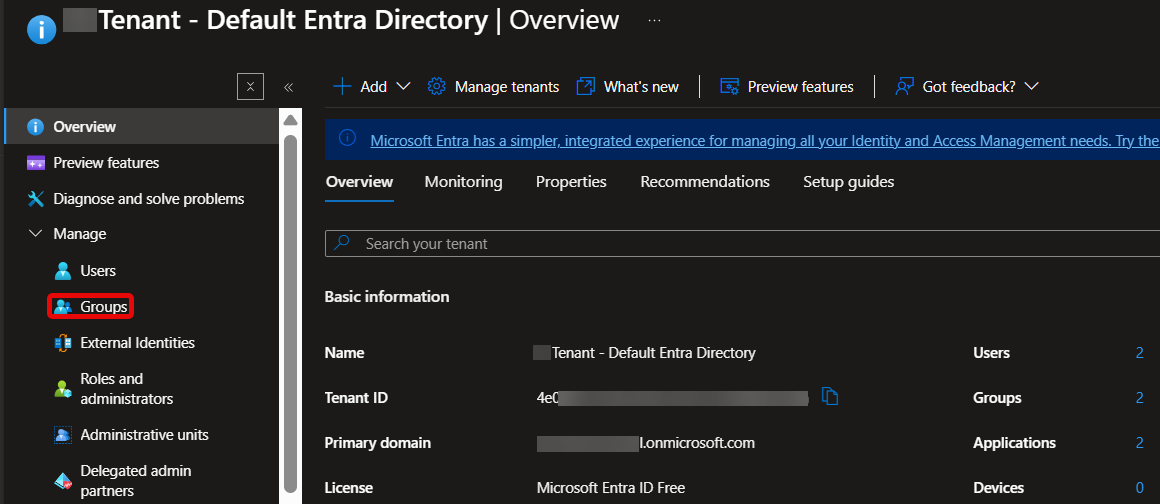Switch to the Properties tab
This screenshot has width=1160, height=504.
[571, 182]
